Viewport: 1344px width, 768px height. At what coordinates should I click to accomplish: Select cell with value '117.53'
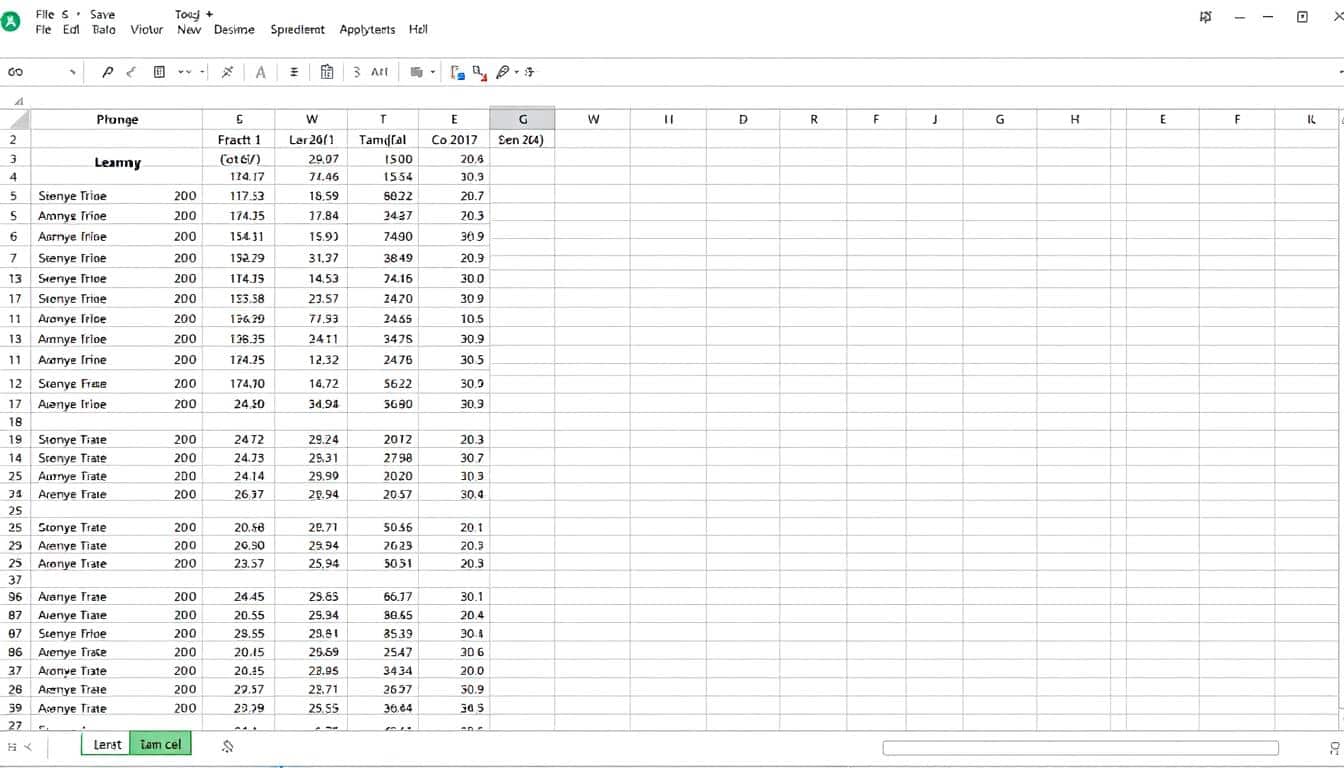pos(239,196)
